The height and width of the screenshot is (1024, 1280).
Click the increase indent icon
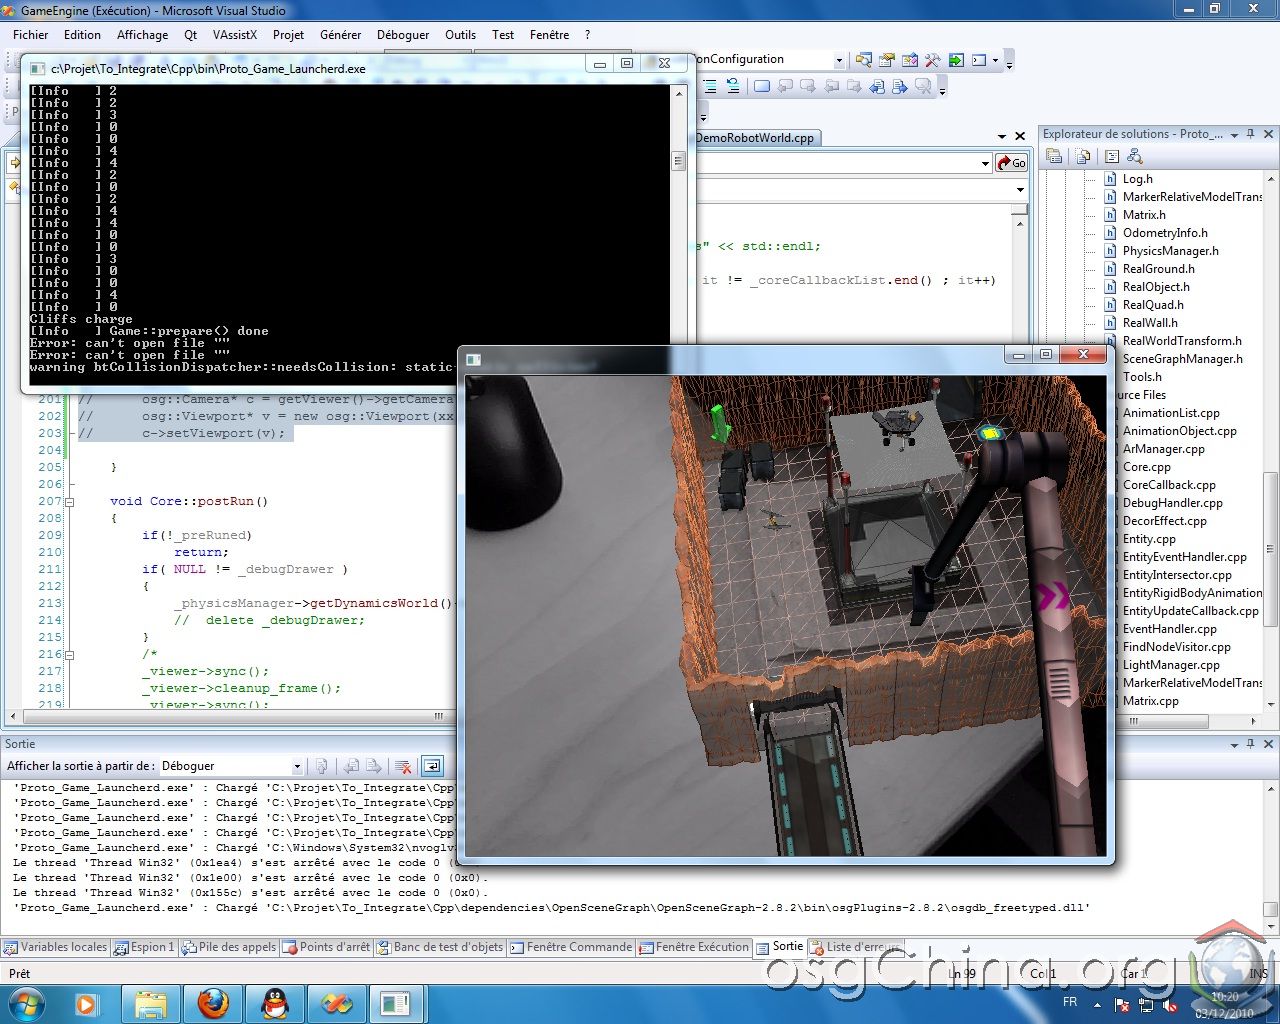click(x=711, y=86)
